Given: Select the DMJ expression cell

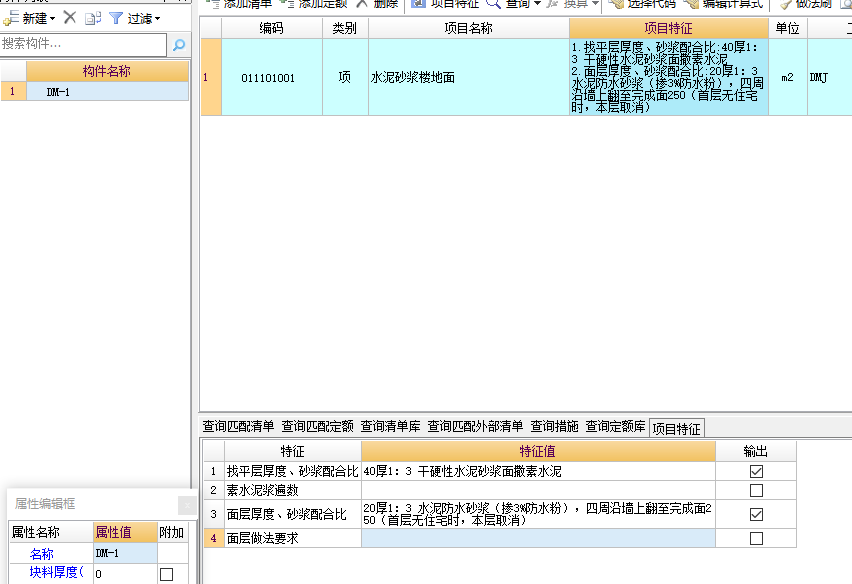Looking at the screenshot, I should point(830,78).
